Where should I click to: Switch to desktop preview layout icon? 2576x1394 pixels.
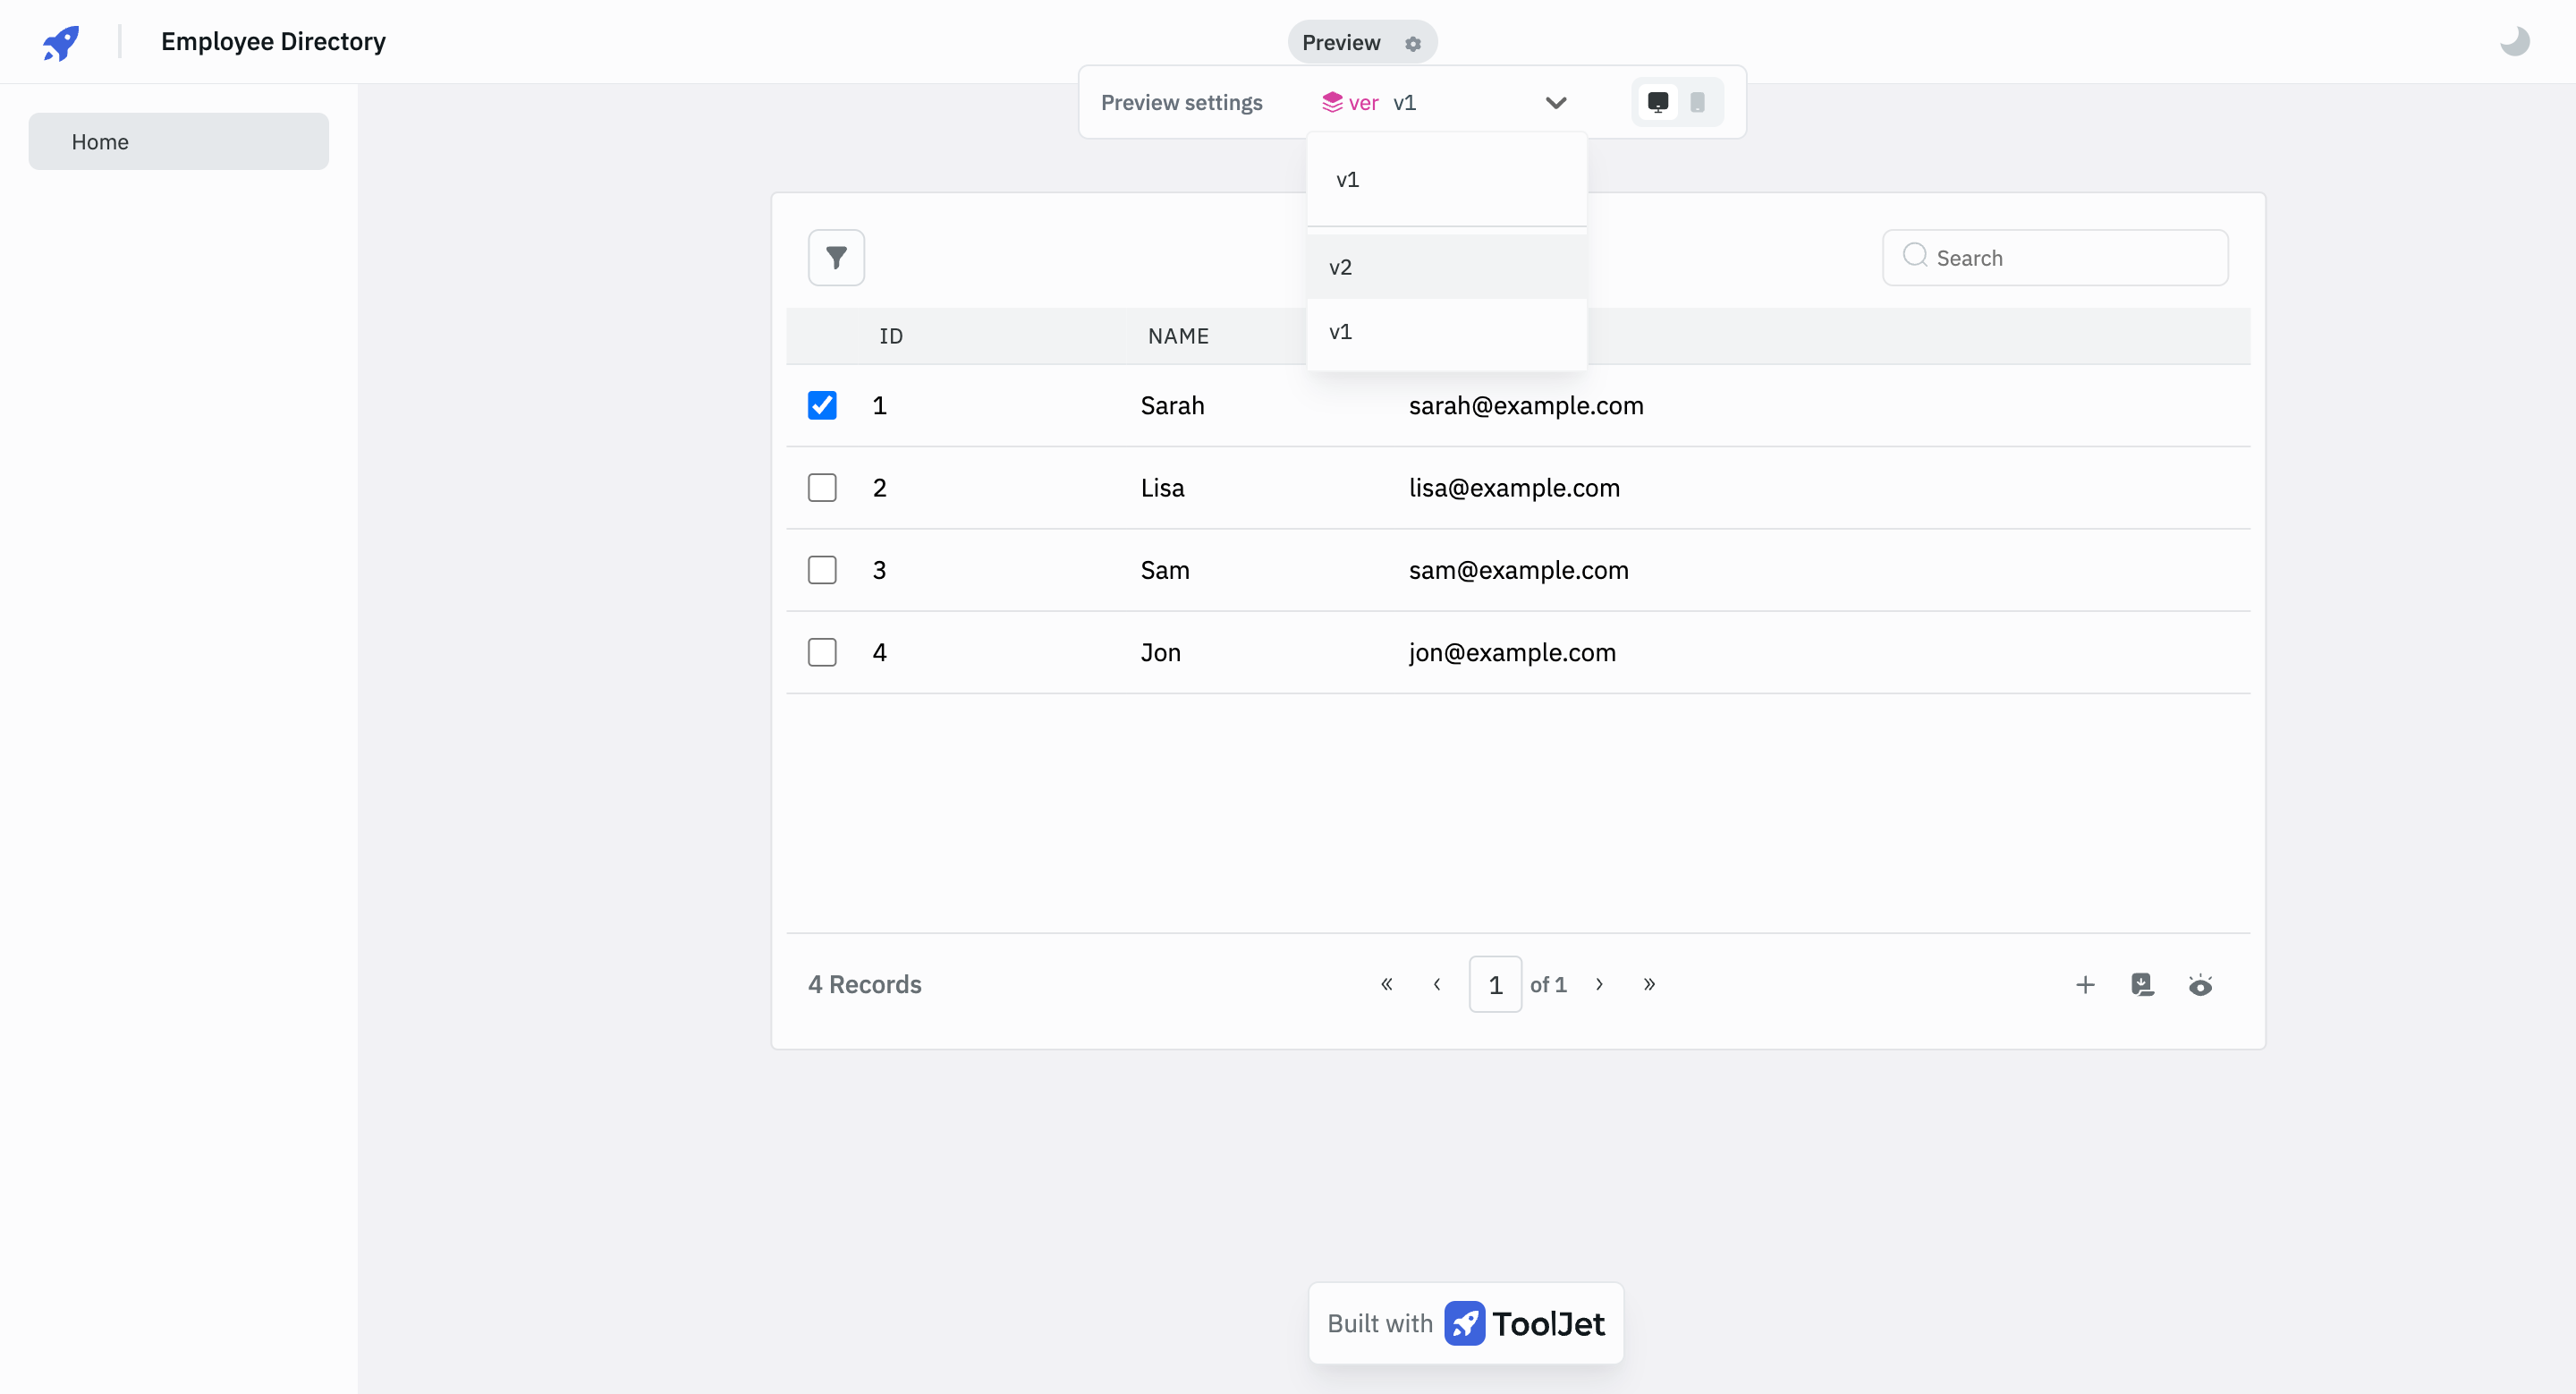1657,102
